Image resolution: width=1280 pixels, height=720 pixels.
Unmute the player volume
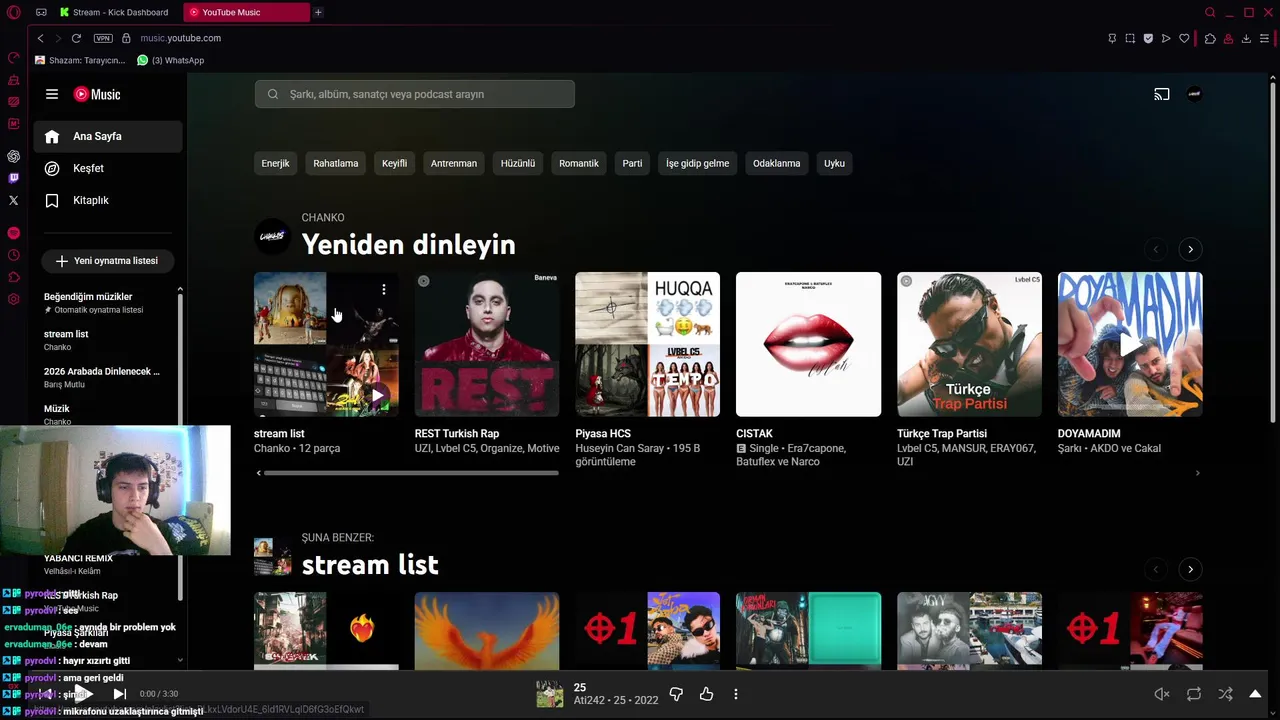1162,694
